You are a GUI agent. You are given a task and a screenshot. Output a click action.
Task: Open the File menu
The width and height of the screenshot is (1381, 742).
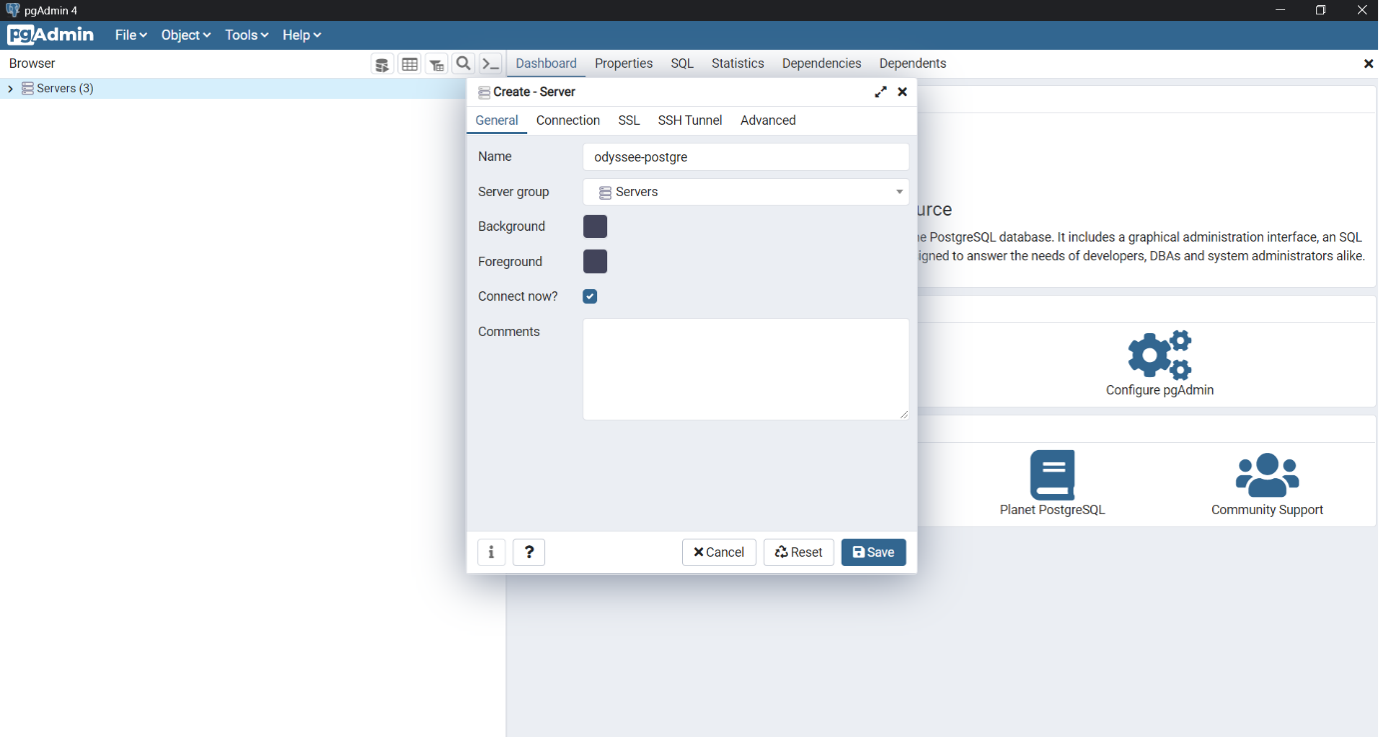pos(131,35)
